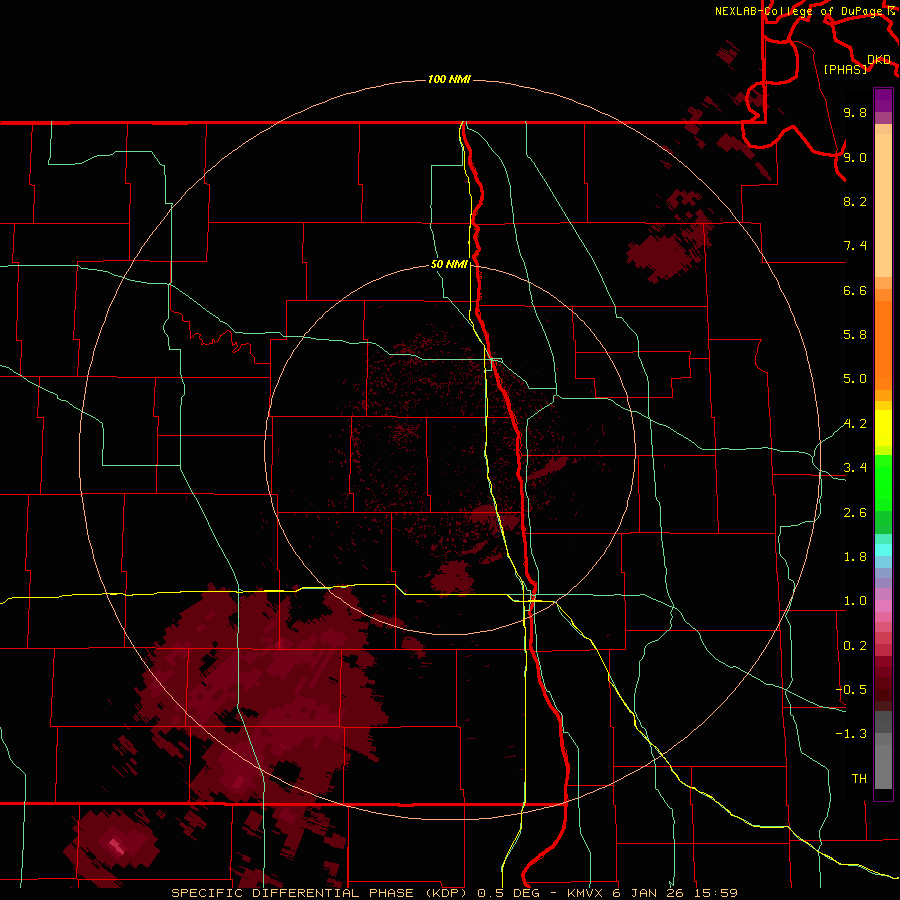Screen dimensions: 900x900
Task: Click the 0.2 scale value
Action: click(855, 646)
